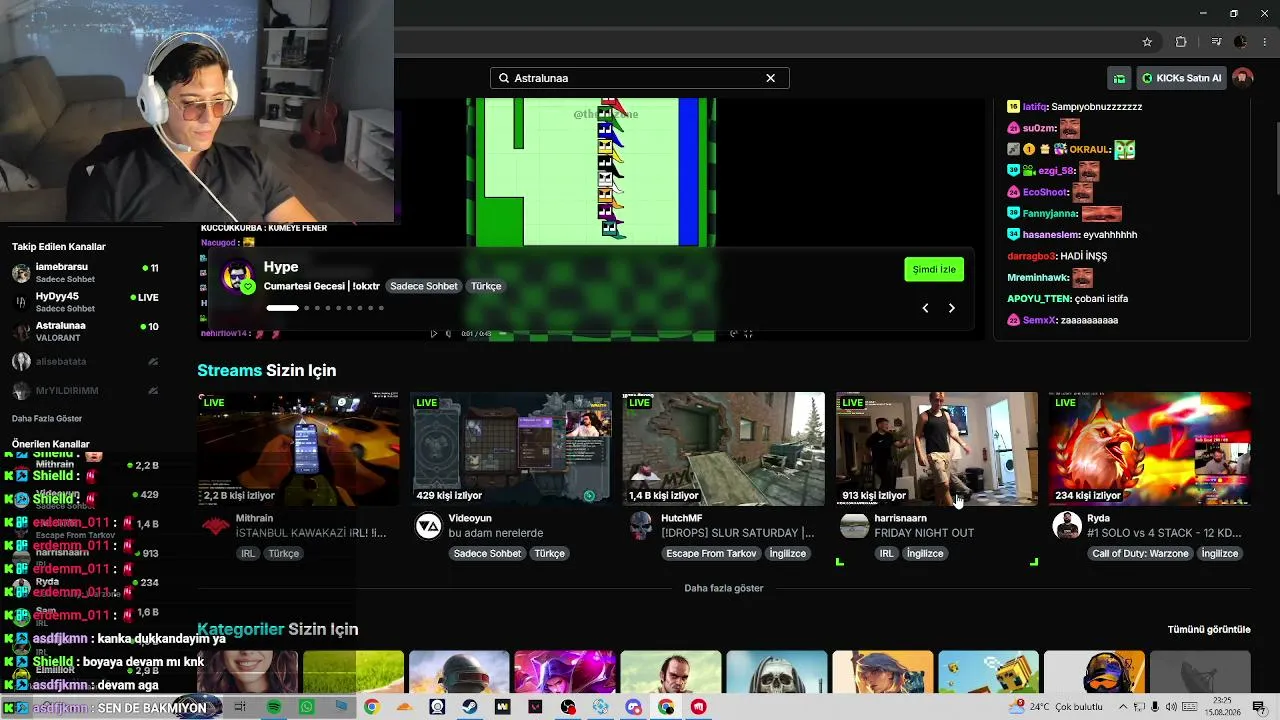Open harrisnaarn stream thumbnail
This screenshot has width=1280, height=720.
[x=937, y=449]
